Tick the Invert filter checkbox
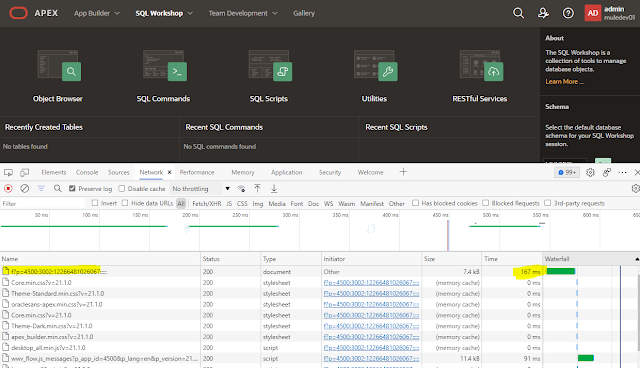The image size is (640, 368). pos(95,203)
